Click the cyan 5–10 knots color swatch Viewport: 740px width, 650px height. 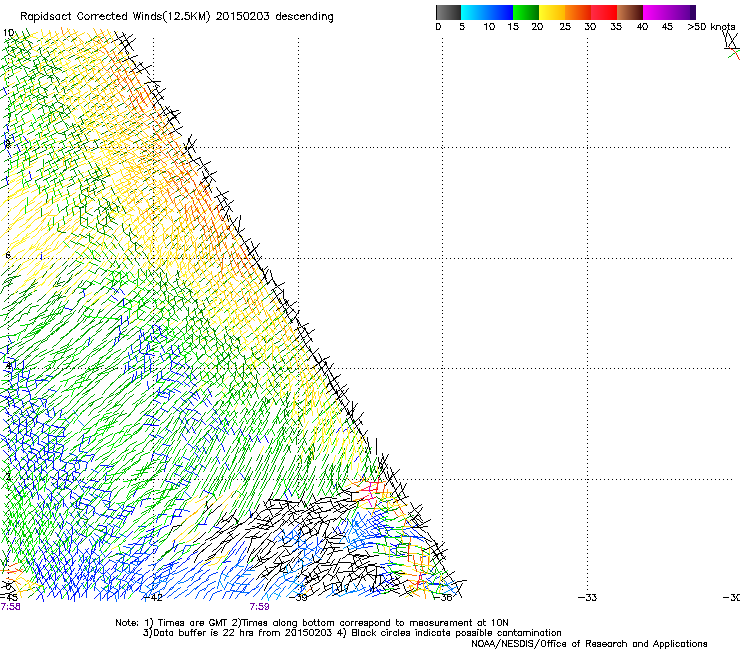coord(474,12)
